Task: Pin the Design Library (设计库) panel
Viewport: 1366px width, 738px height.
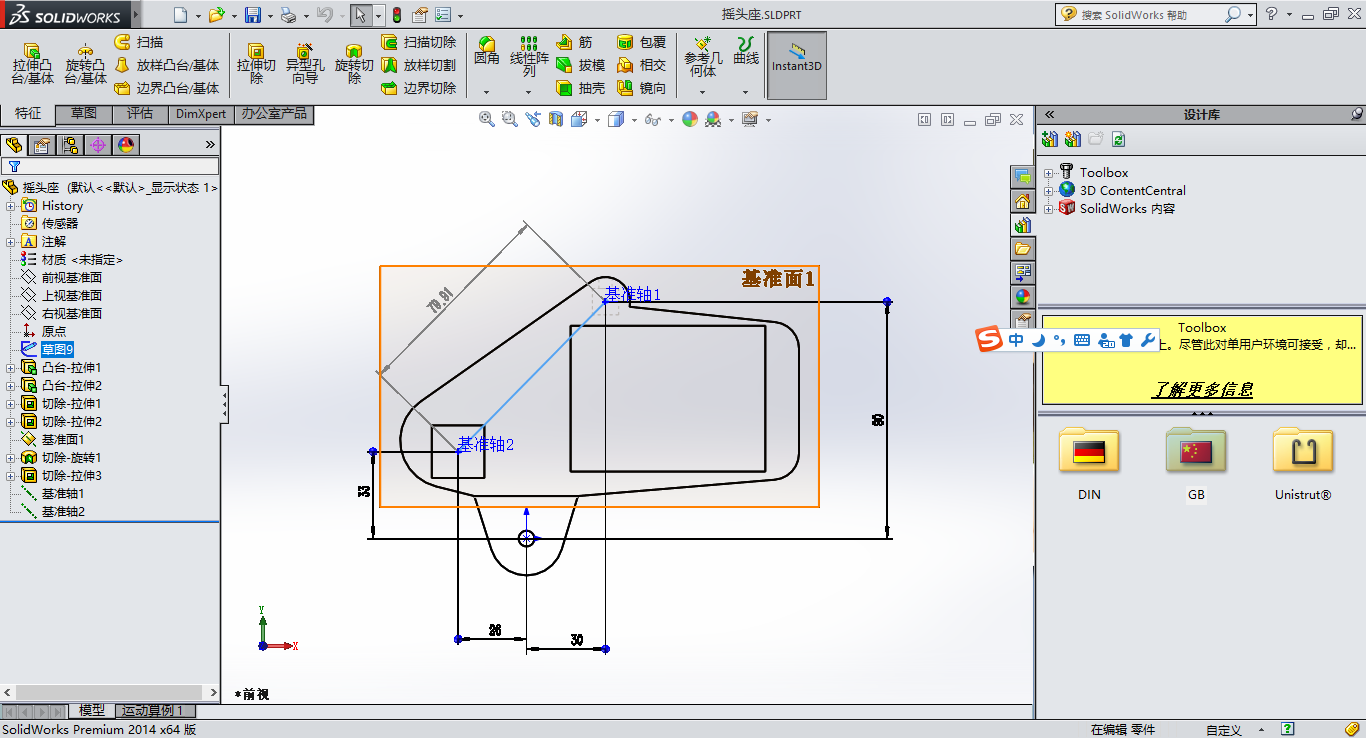Action: (x=1355, y=115)
